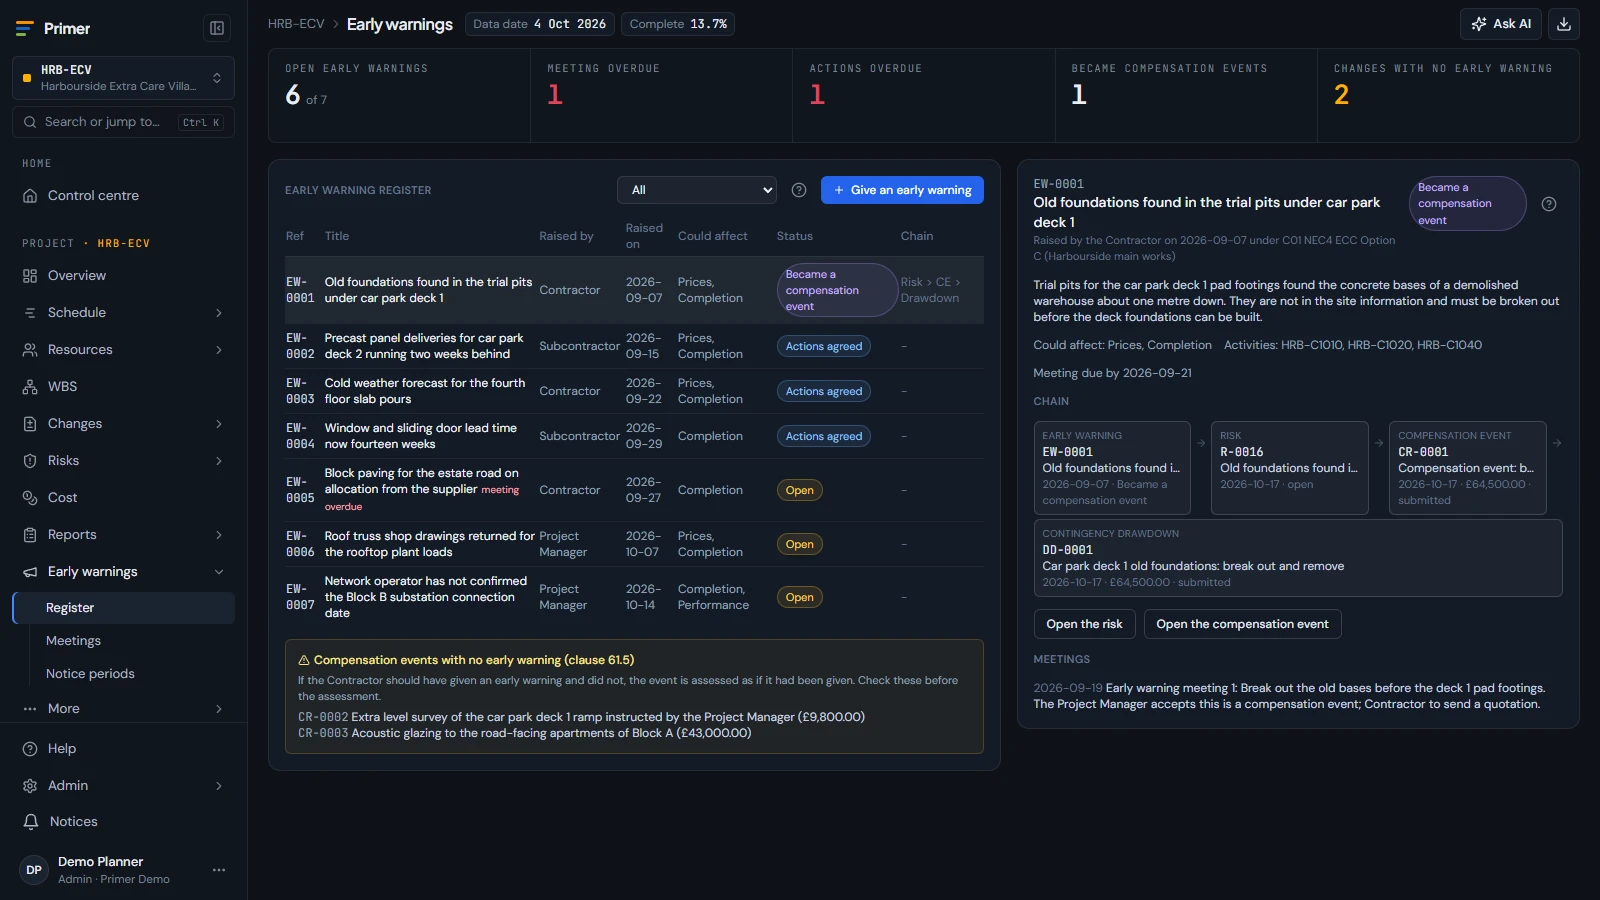
Task: Click the Notices bell icon
Action: pyautogui.click(x=31, y=822)
